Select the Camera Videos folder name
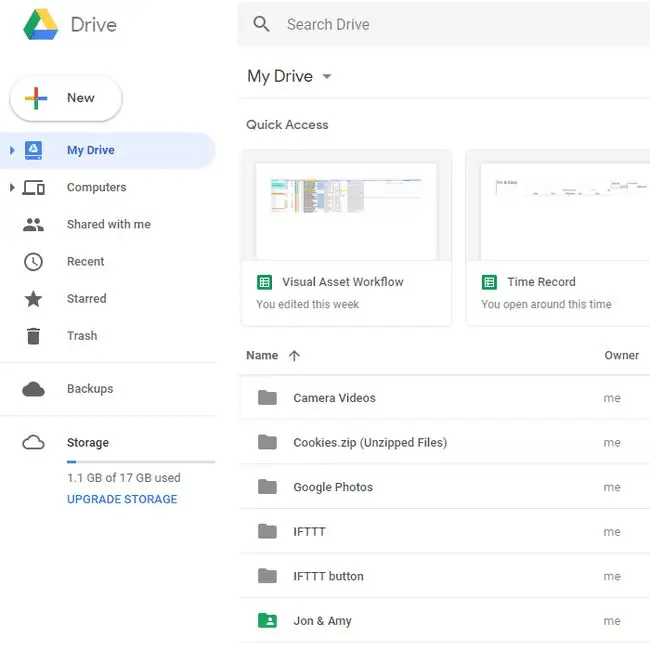The width and height of the screenshot is (650, 650). (335, 398)
